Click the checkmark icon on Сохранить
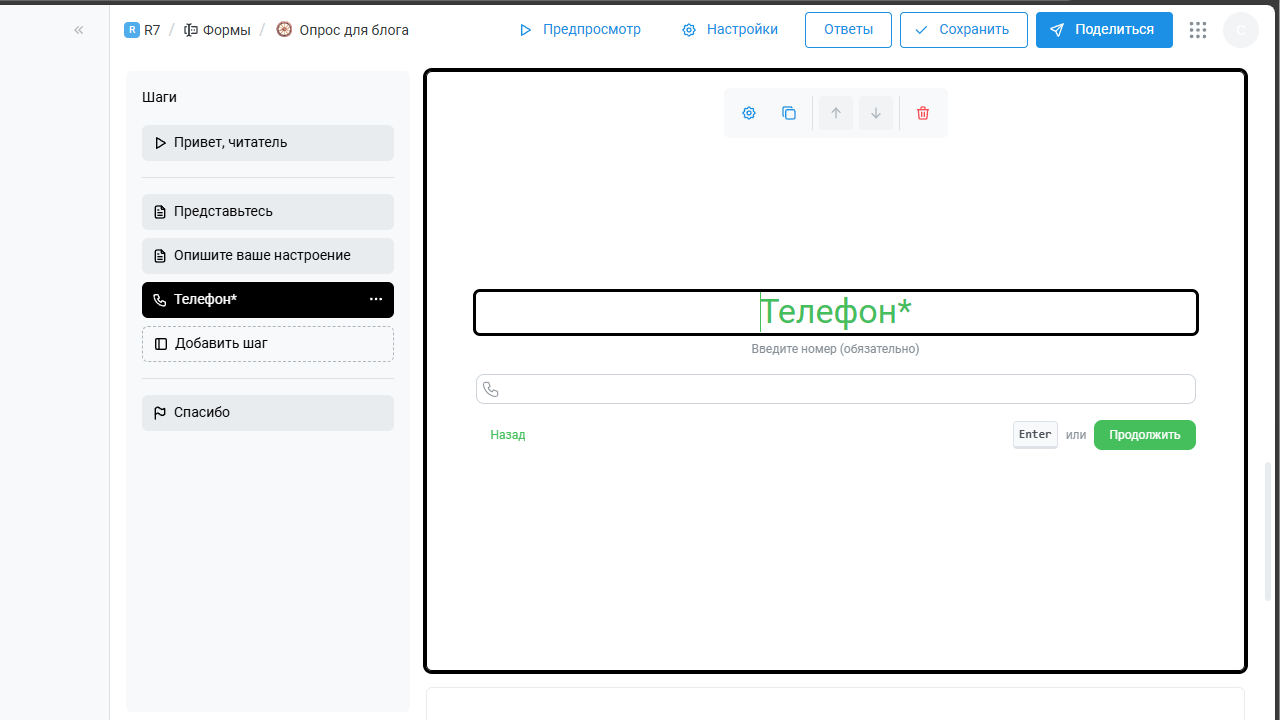Image resolution: width=1280 pixels, height=720 pixels. point(921,30)
